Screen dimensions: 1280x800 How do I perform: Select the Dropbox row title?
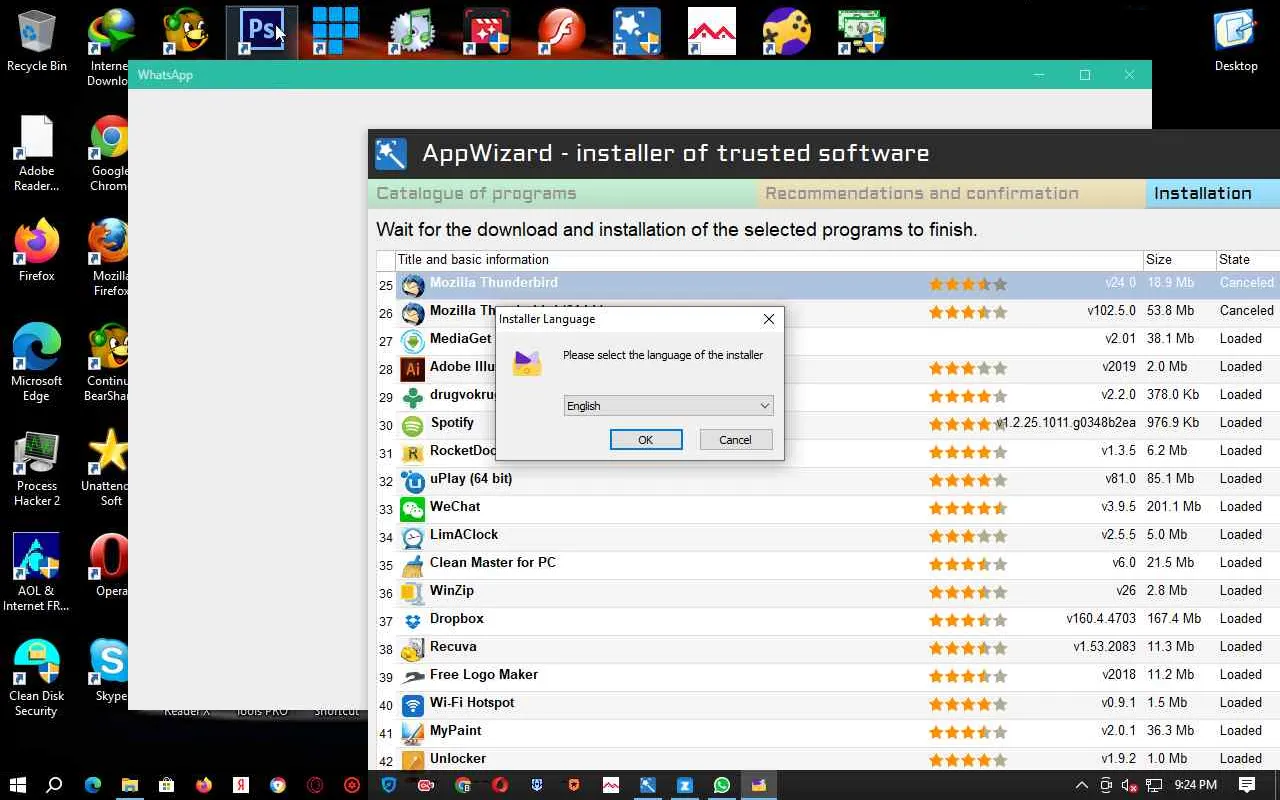(x=457, y=619)
